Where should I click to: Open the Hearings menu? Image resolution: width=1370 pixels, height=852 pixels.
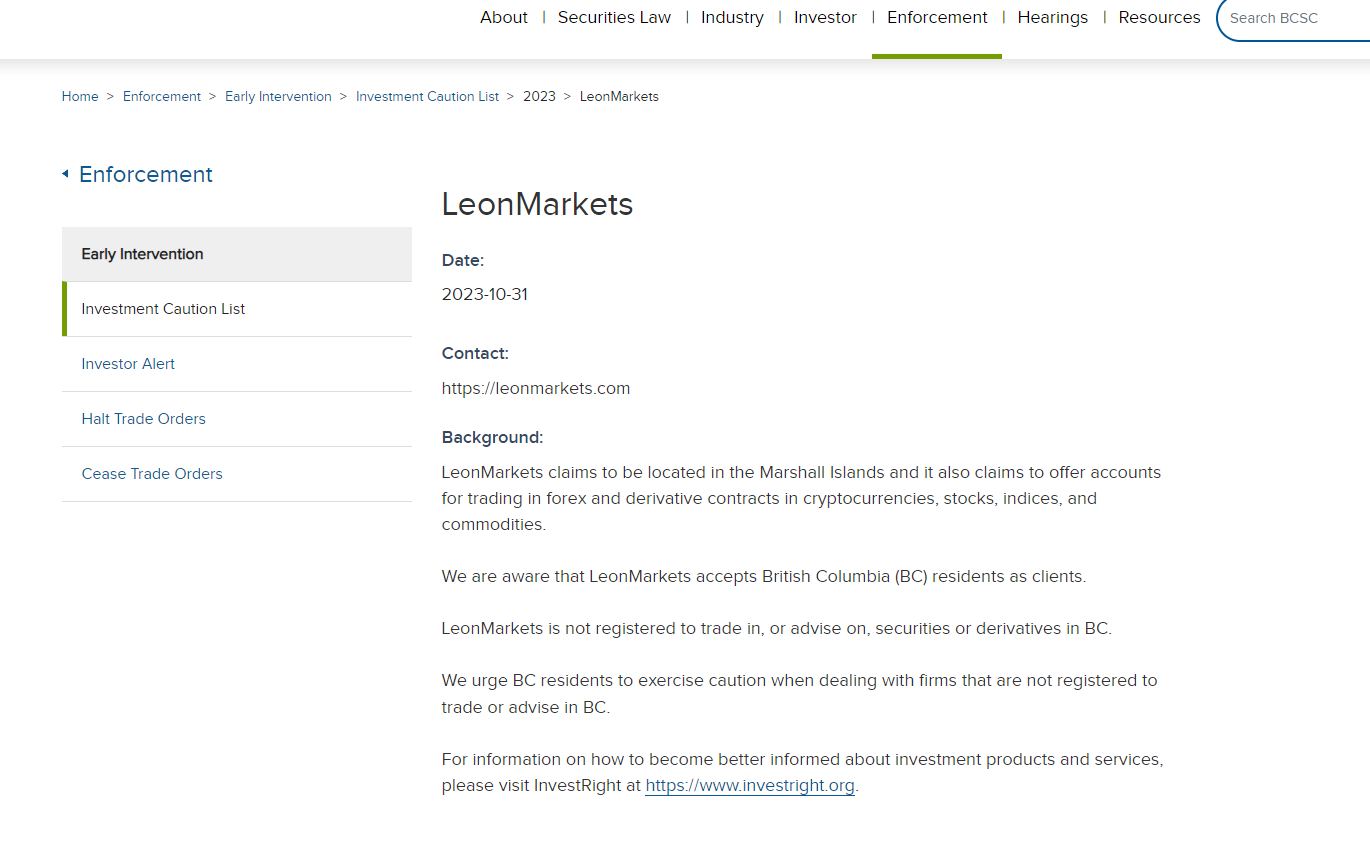click(1052, 18)
